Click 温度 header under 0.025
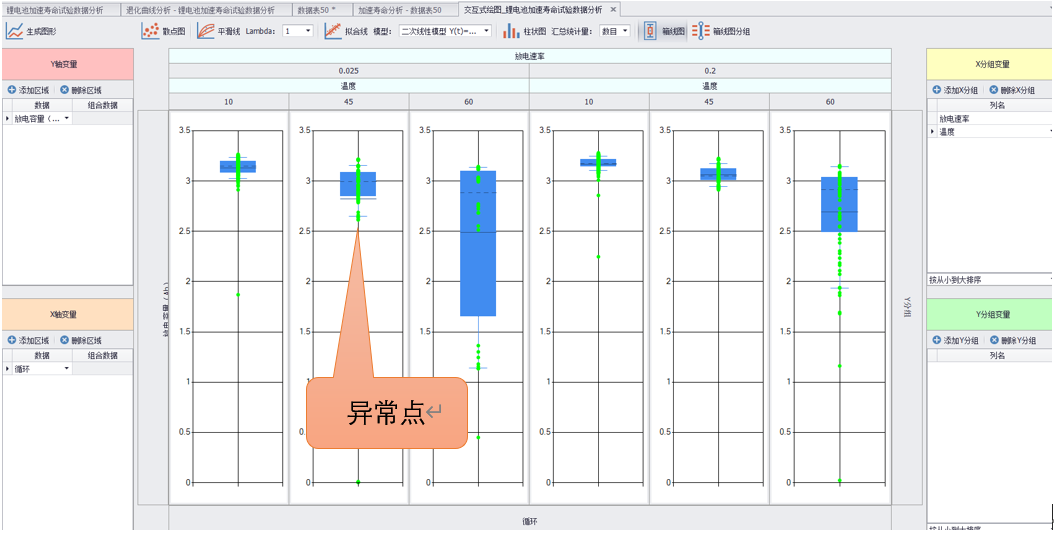The image size is (1054, 536). click(349, 86)
